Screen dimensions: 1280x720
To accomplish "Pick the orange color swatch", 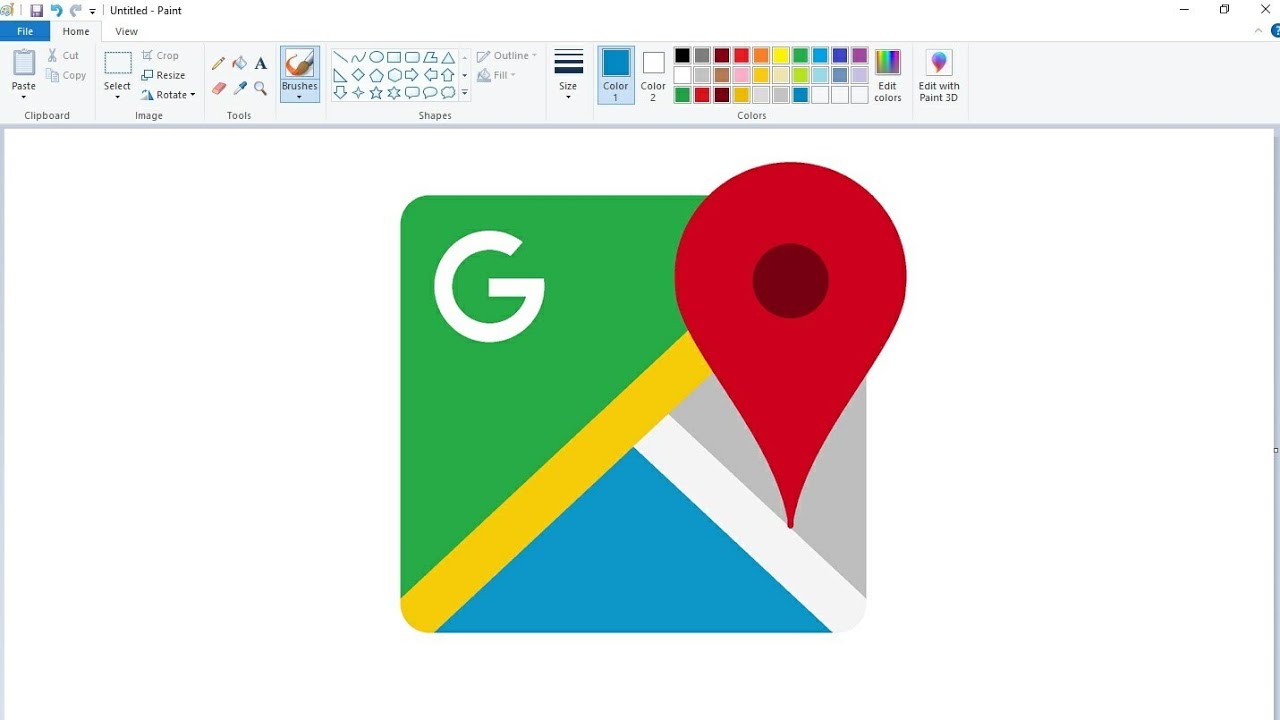I will pos(761,56).
